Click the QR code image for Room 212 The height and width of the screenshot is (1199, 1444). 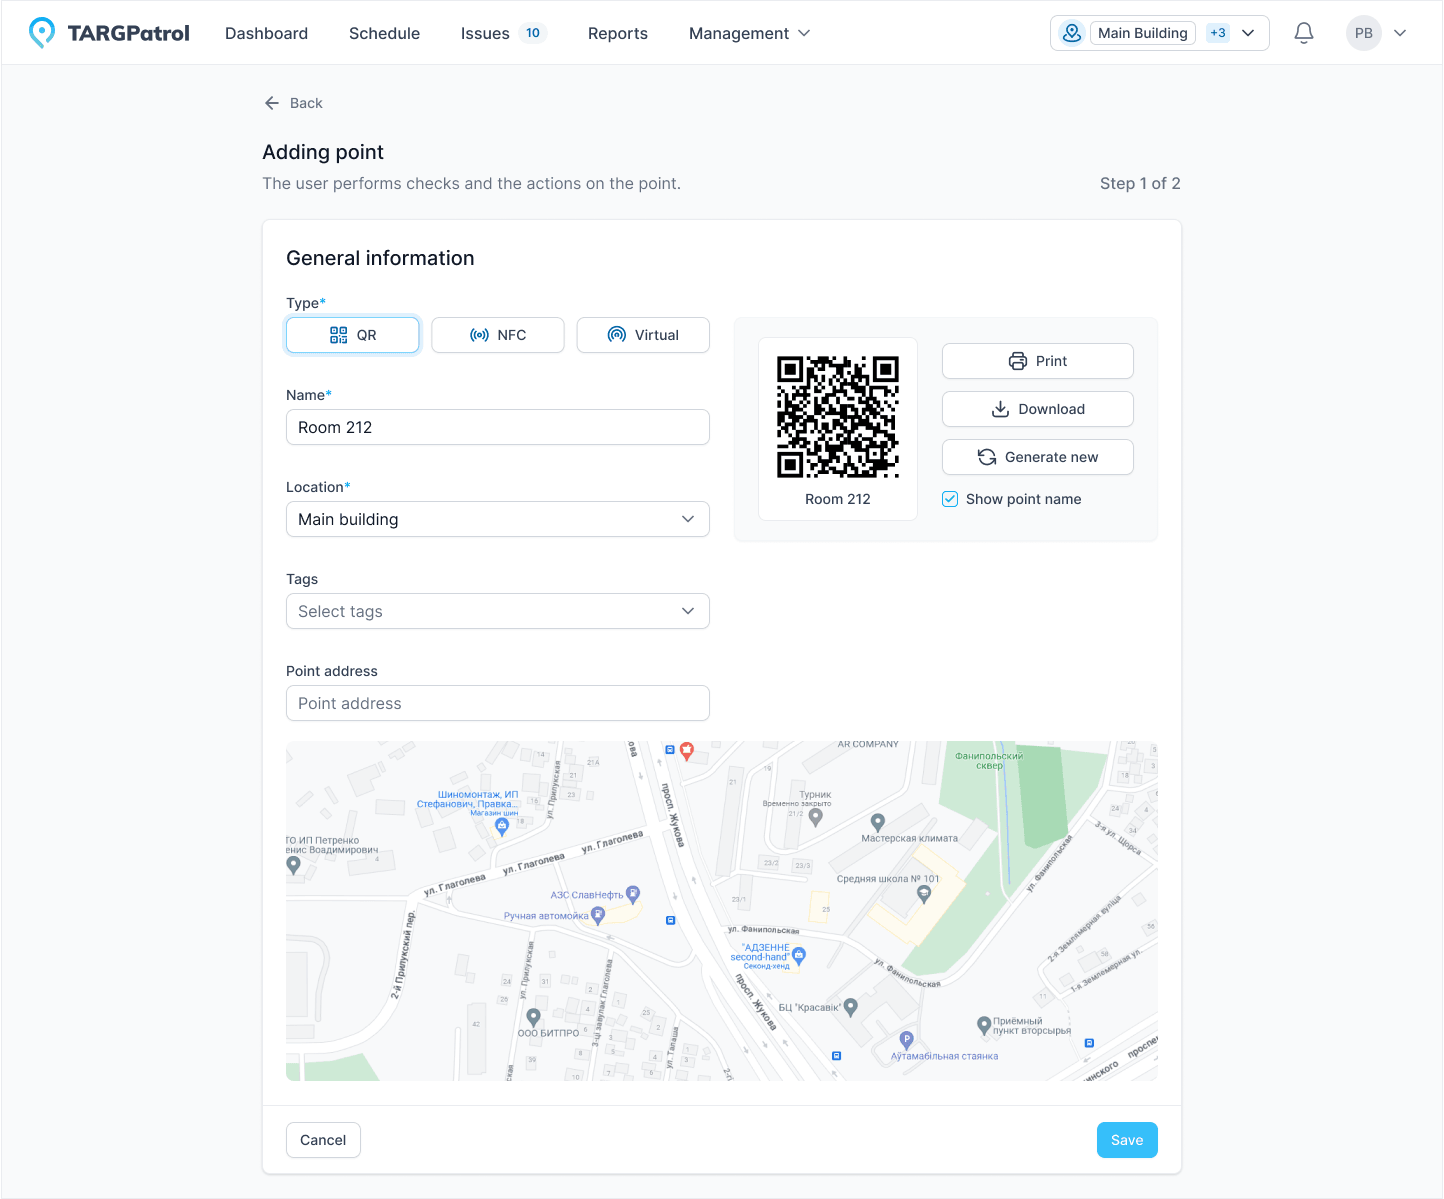tap(838, 417)
